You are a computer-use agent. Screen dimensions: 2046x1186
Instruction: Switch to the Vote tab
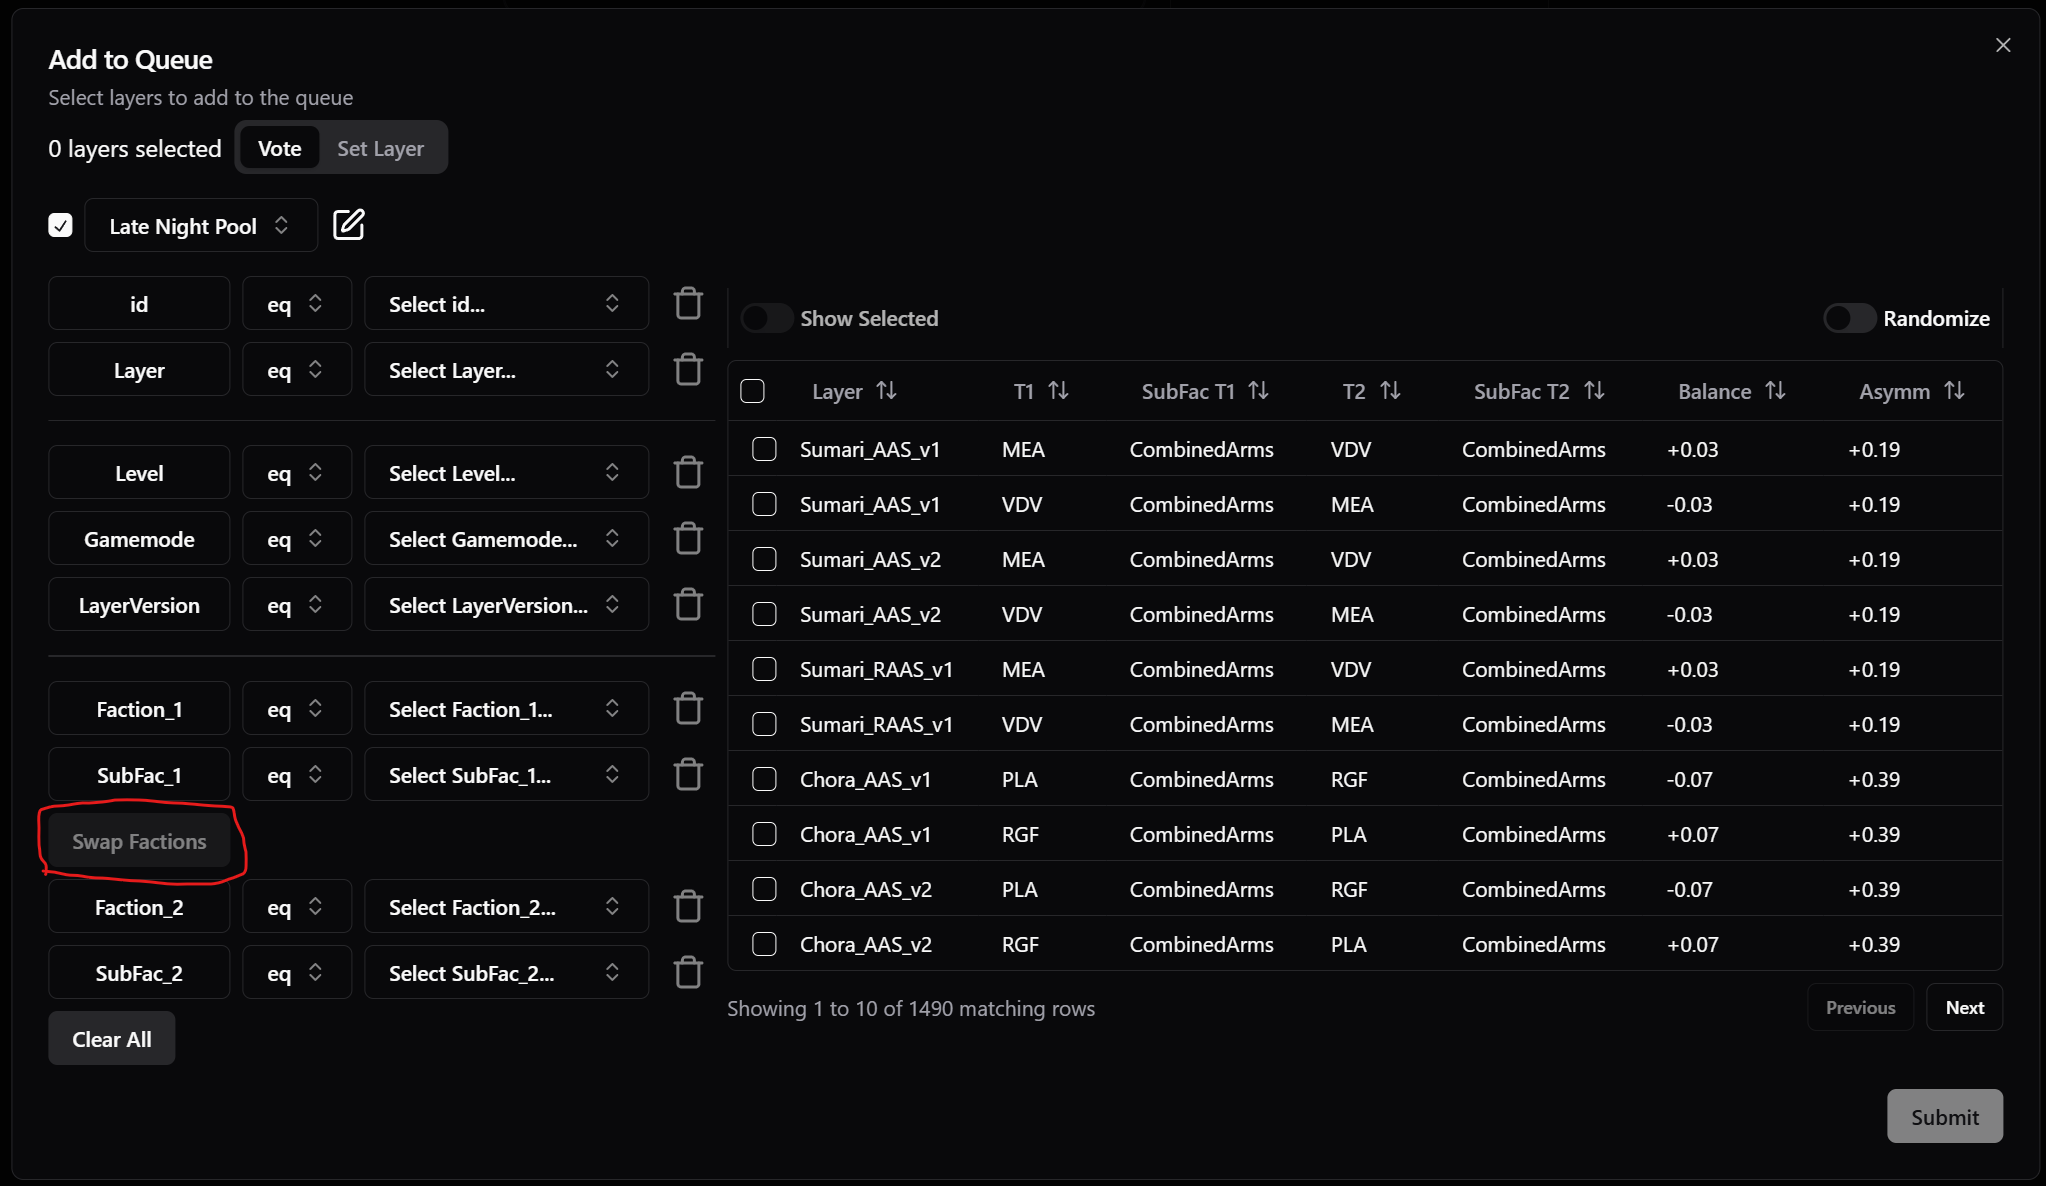279,148
